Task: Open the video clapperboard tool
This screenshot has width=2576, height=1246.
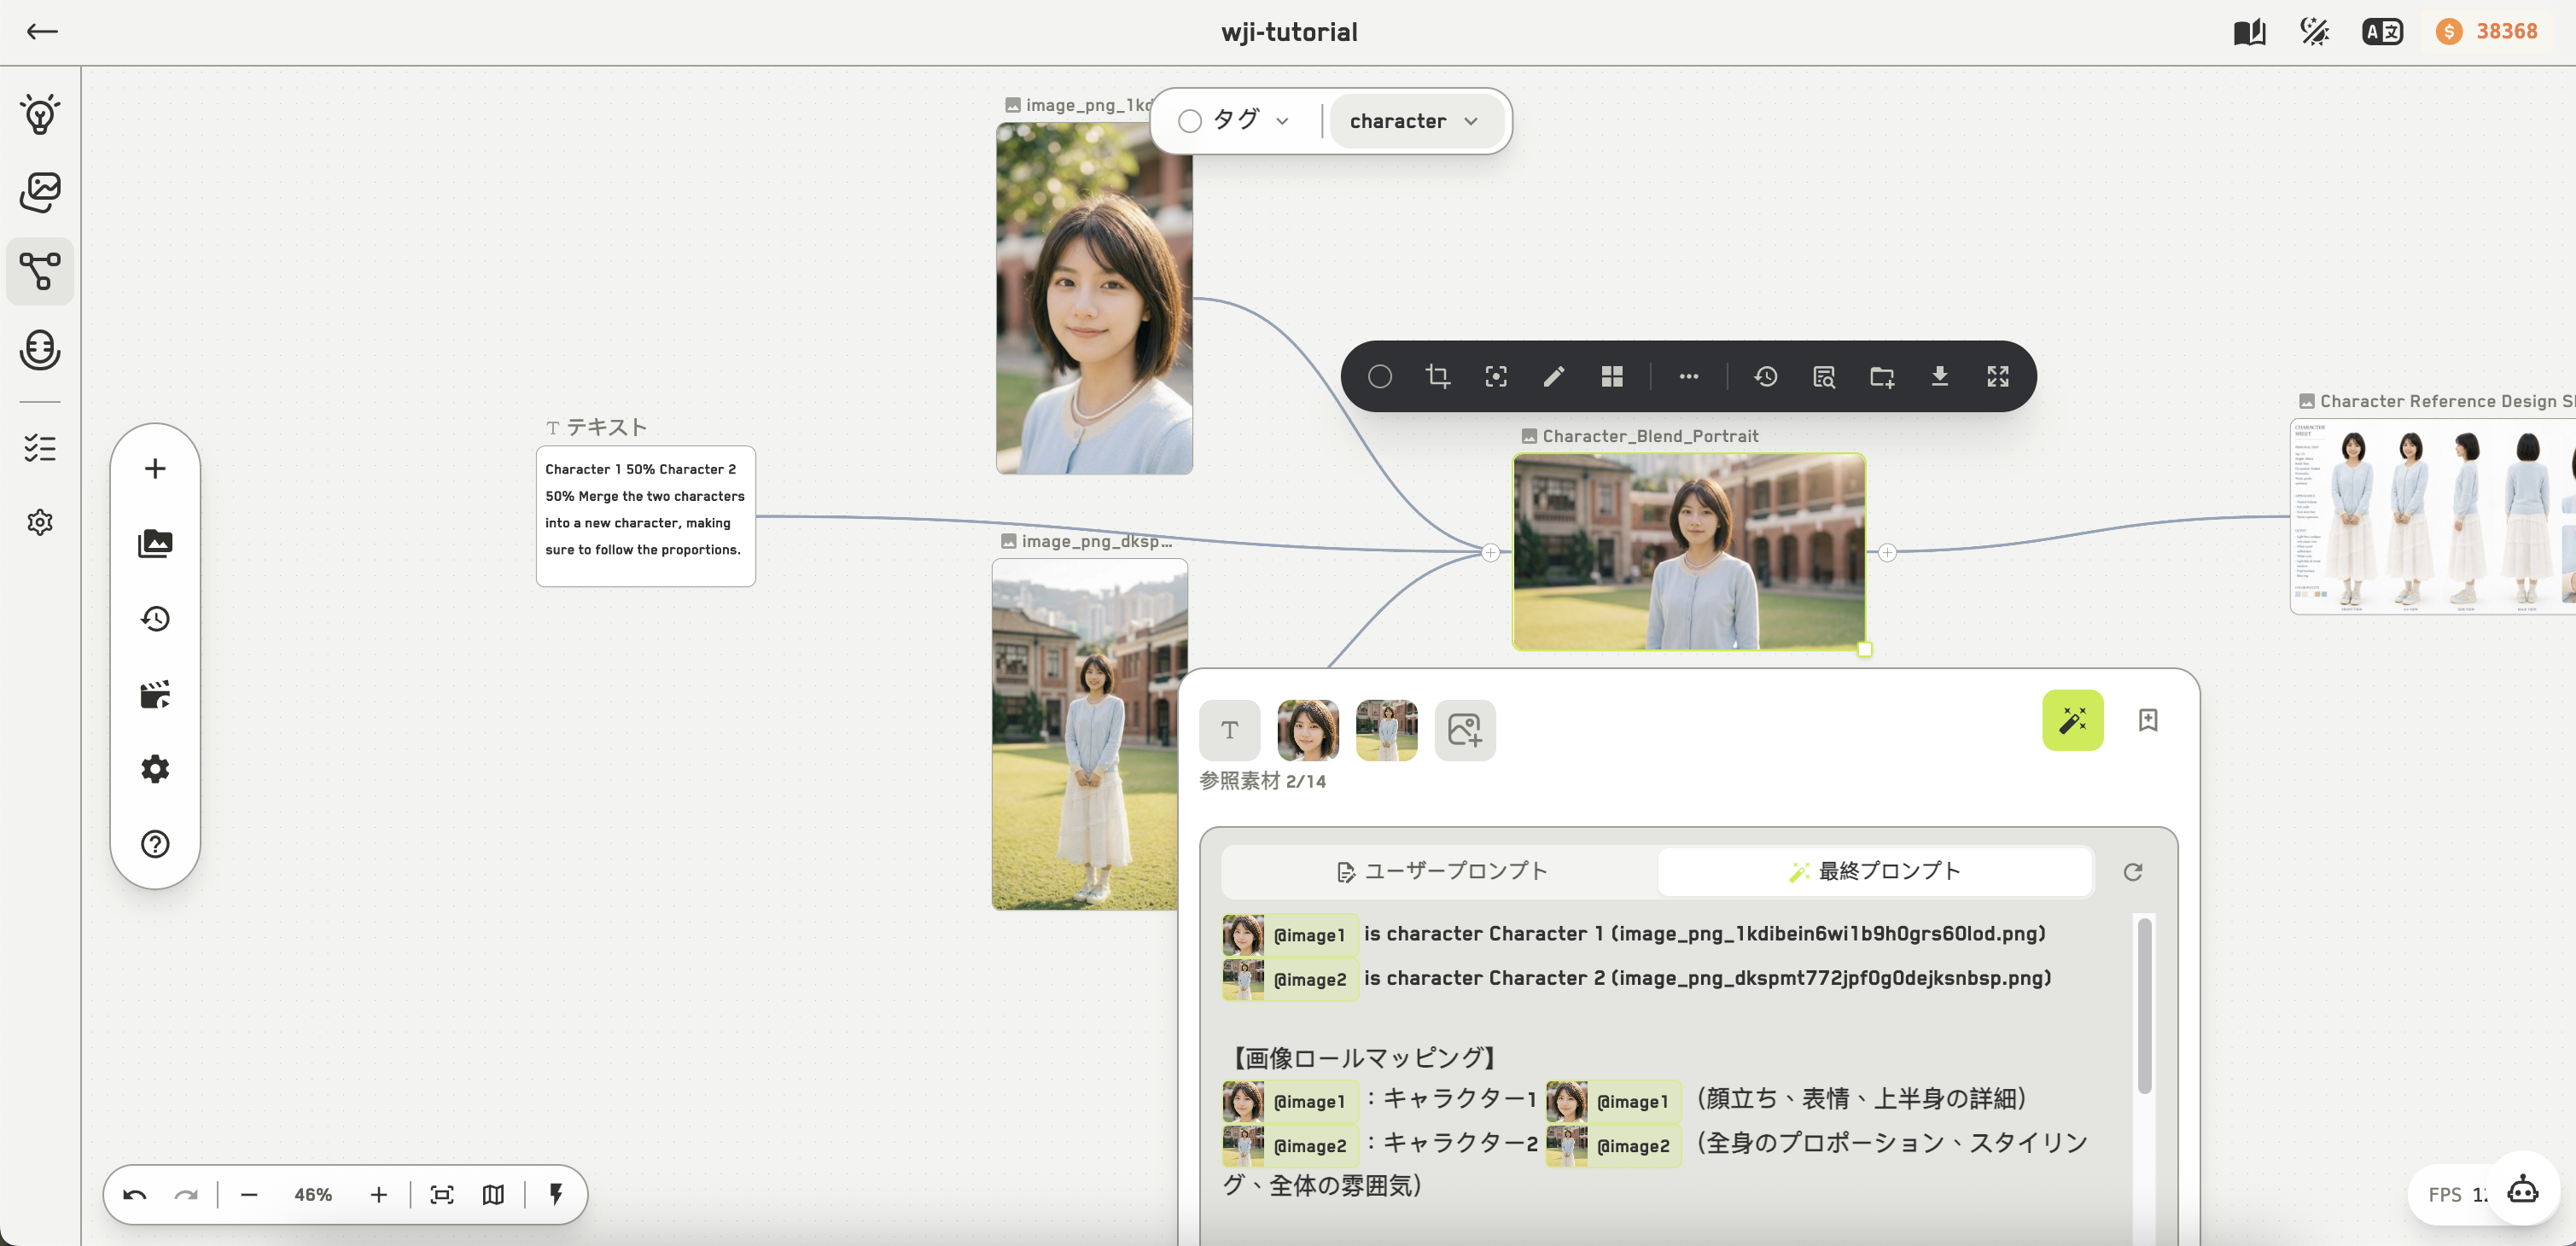Action: pos(155,694)
